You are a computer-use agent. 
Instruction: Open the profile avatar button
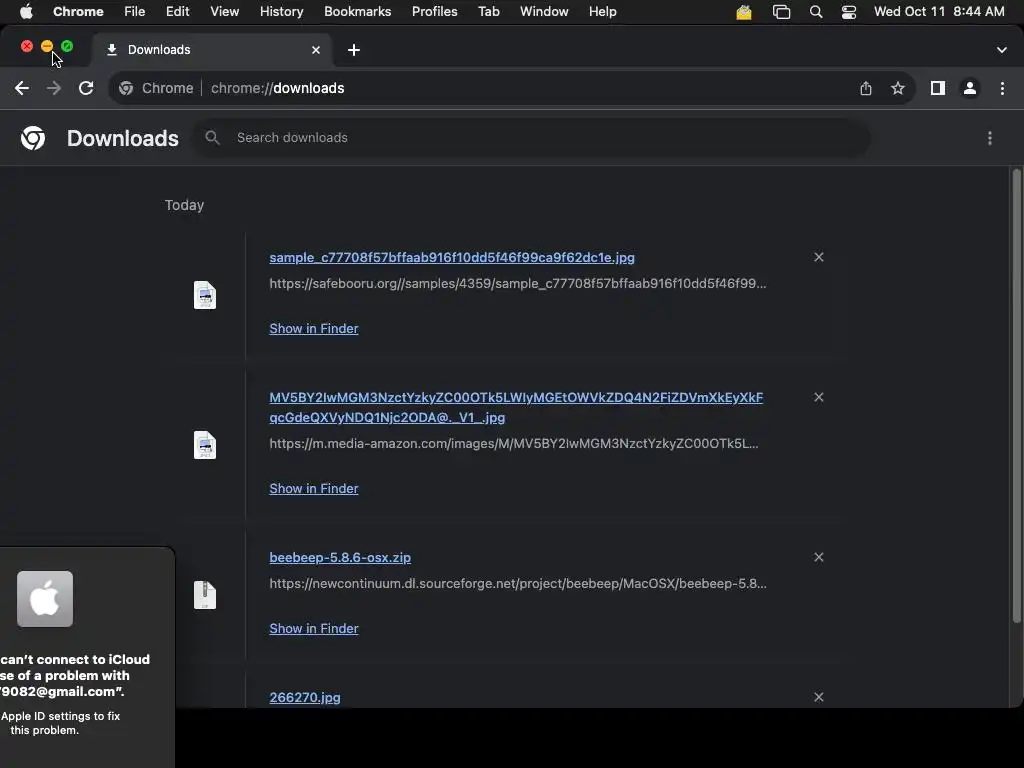click(x=970, y=88)
